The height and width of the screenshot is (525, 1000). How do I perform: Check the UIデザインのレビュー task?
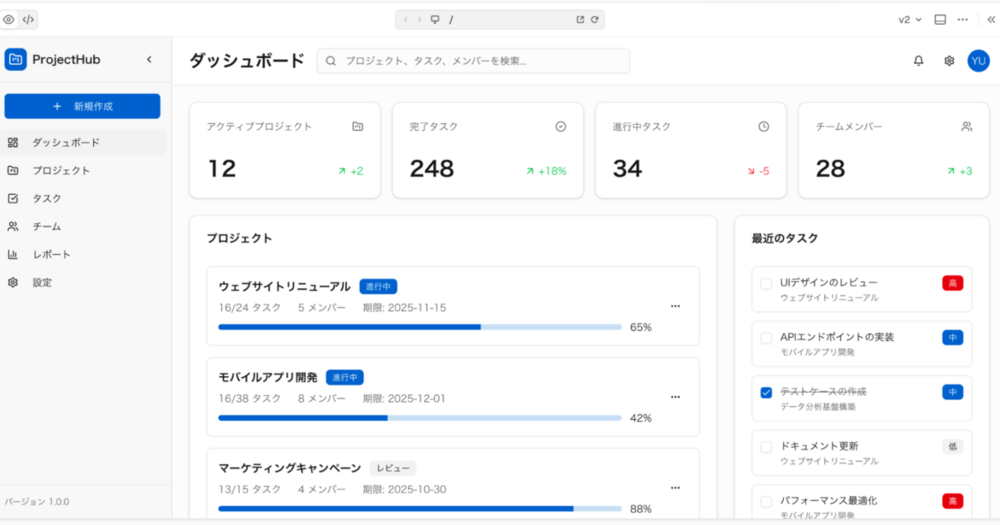tap(766, 284)
